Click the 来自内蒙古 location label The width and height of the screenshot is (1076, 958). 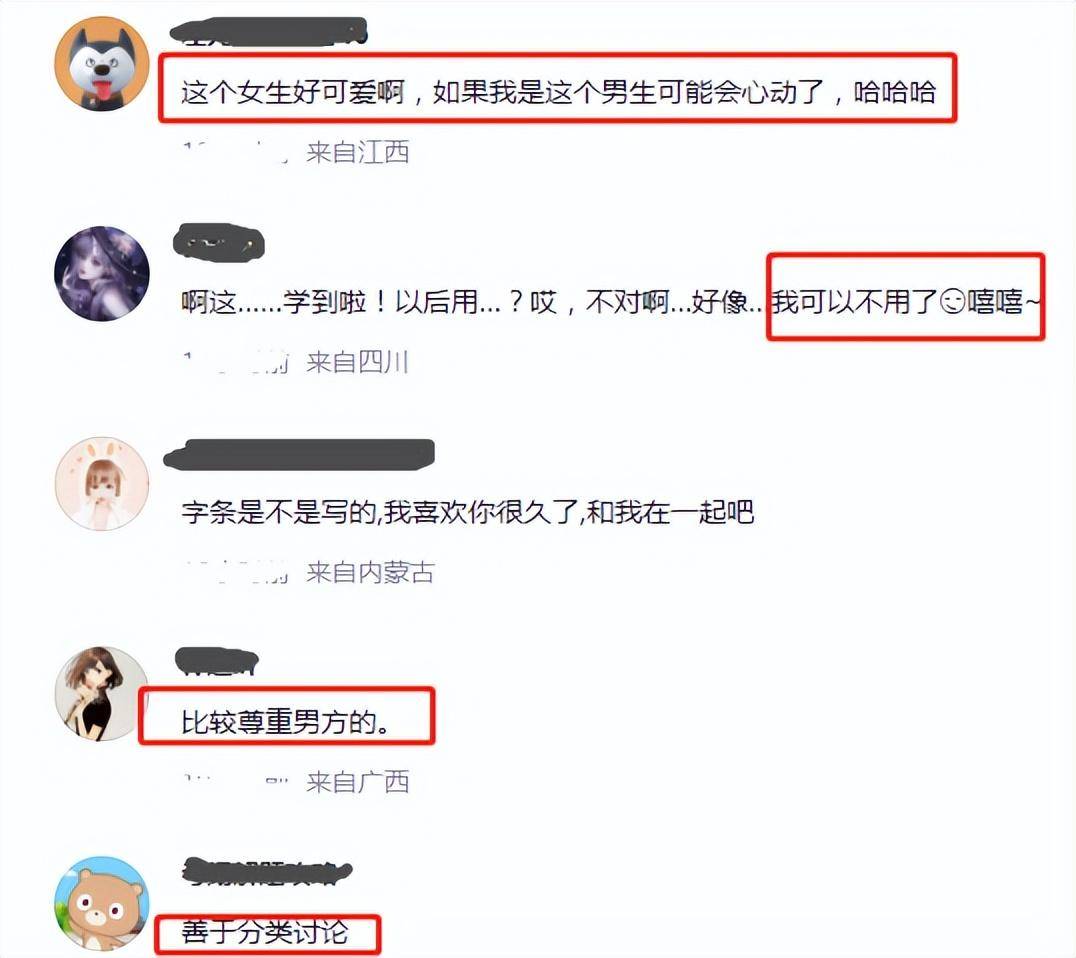[x=371, y=572]
